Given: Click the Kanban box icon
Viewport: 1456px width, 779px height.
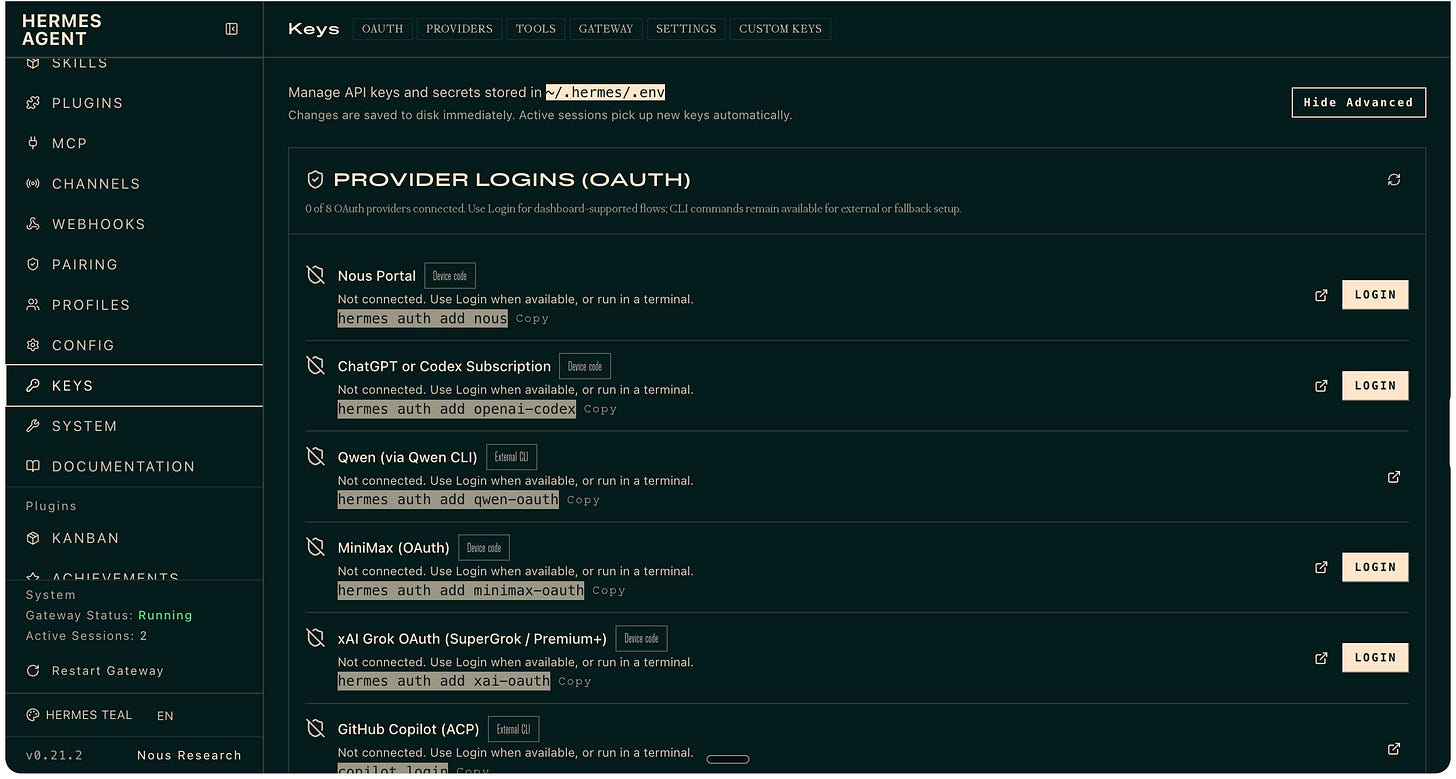Looking at the screenshot, I should pyautogui.click(x=33, y=538).
